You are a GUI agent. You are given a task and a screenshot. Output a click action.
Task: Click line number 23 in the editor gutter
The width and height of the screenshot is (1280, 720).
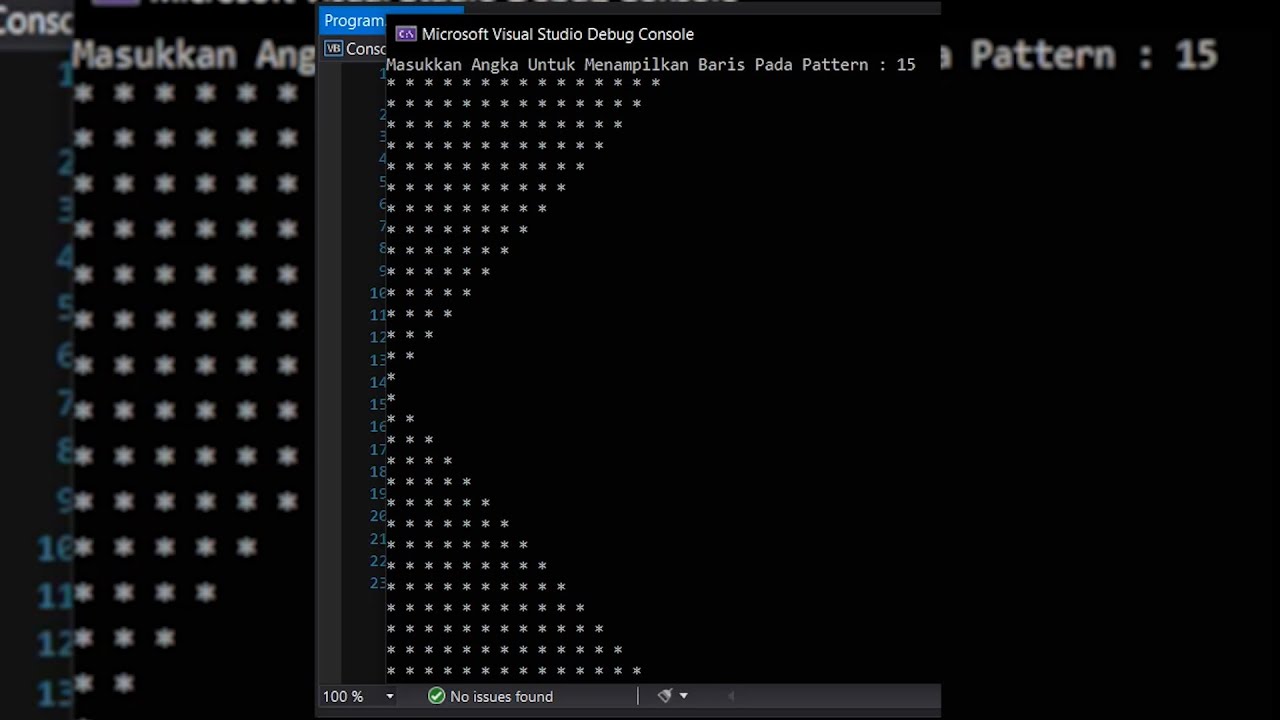click(x=377, y=583)
